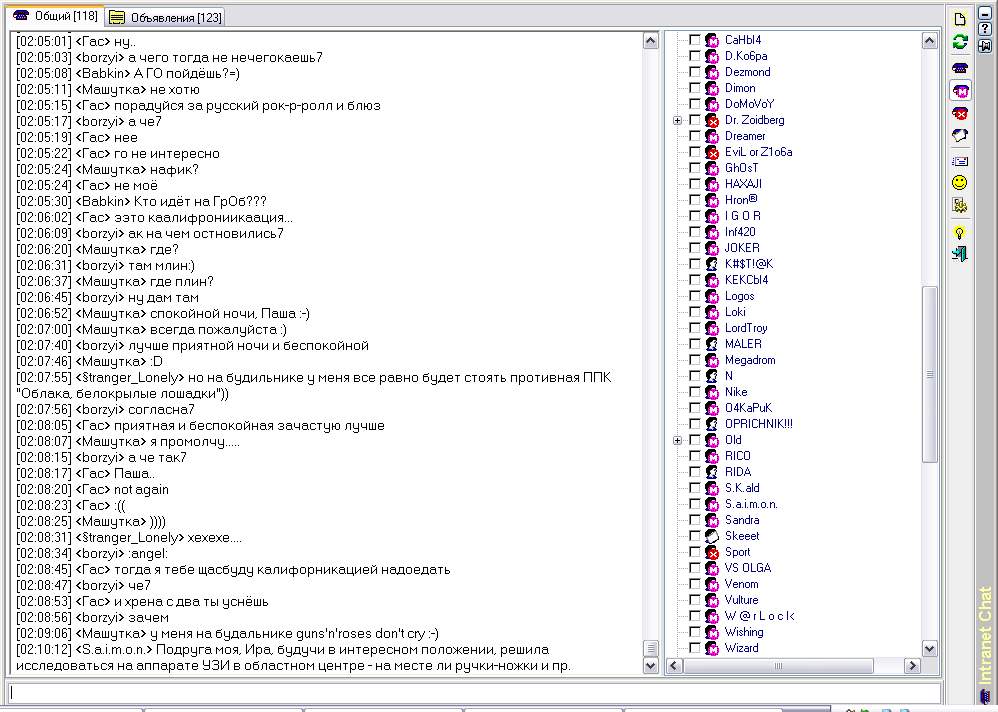Click the red X telephone icon
Viewport: 998px width, 712px height.
tap(959, 113)
